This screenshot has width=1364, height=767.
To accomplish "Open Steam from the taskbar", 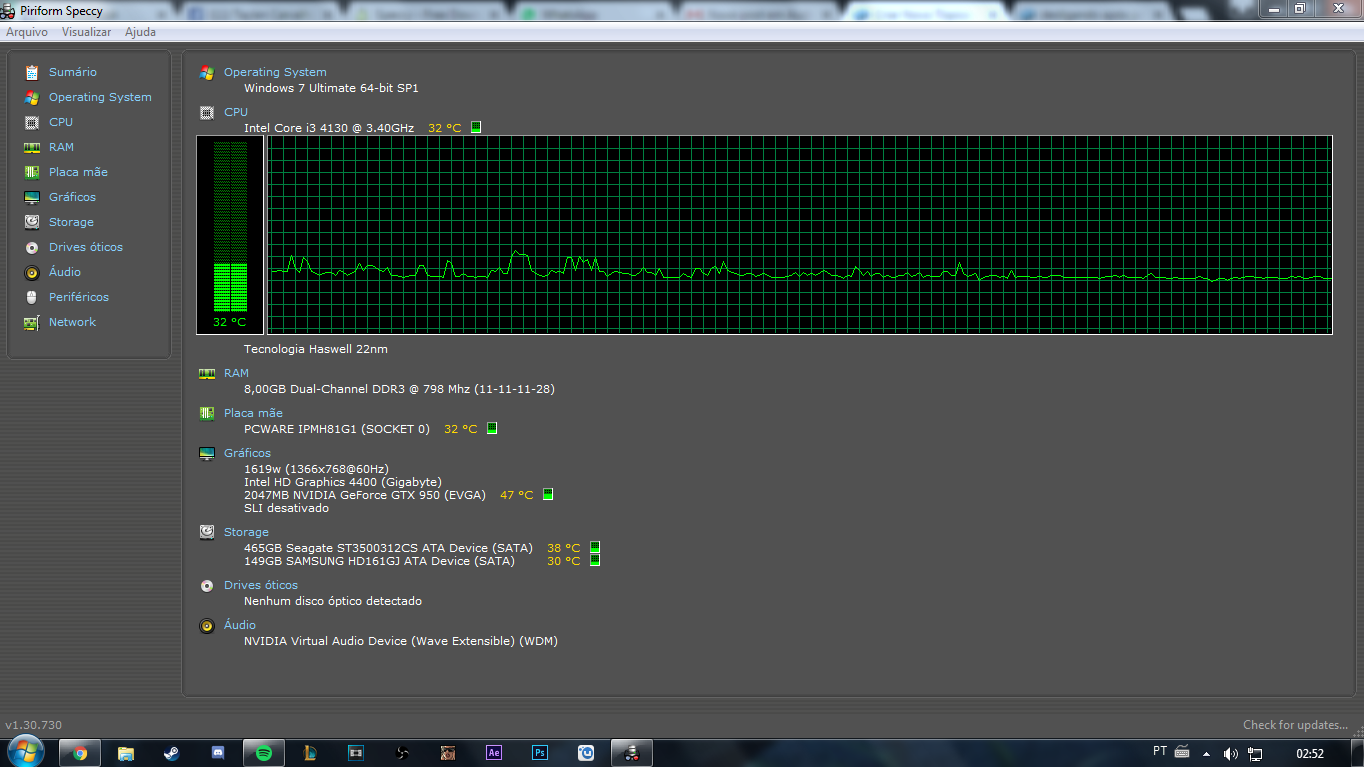I will [172, 753].
